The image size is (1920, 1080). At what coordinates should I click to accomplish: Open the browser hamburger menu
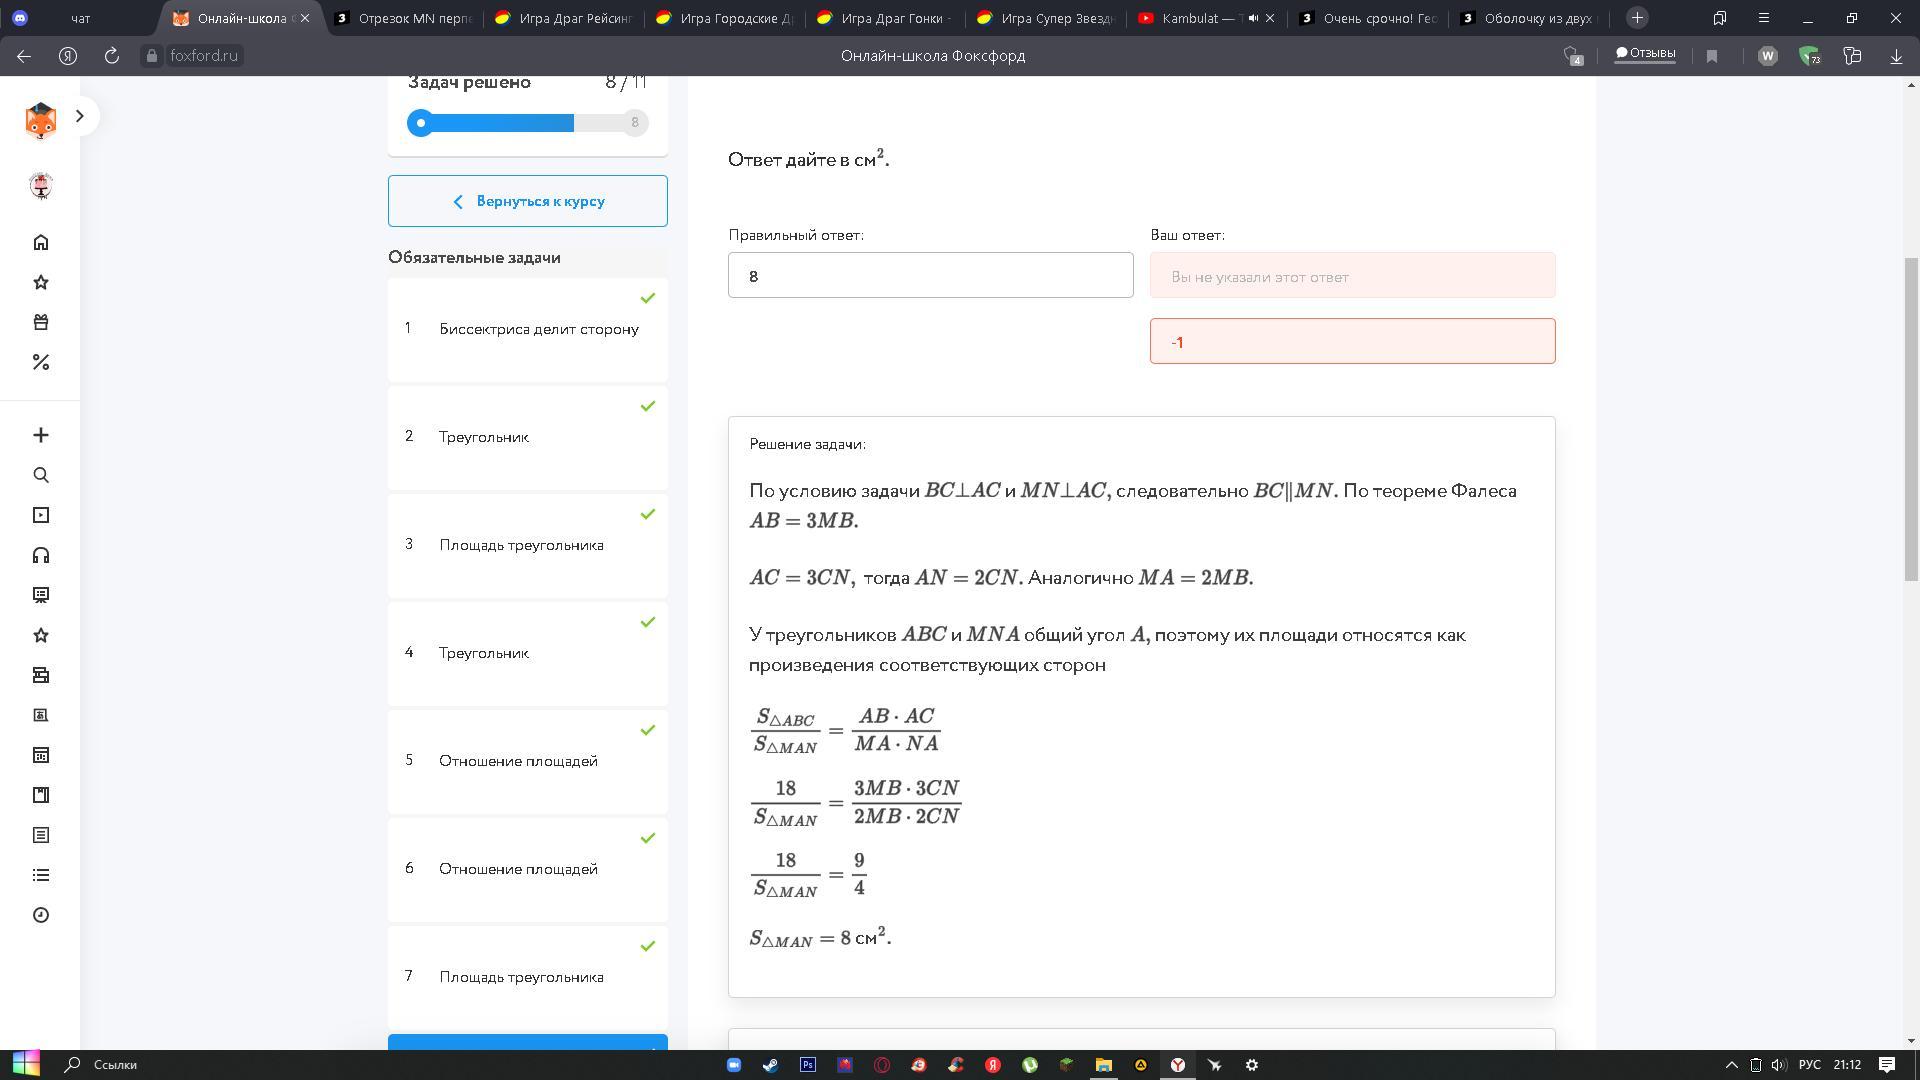click(x=1764, y=18)
